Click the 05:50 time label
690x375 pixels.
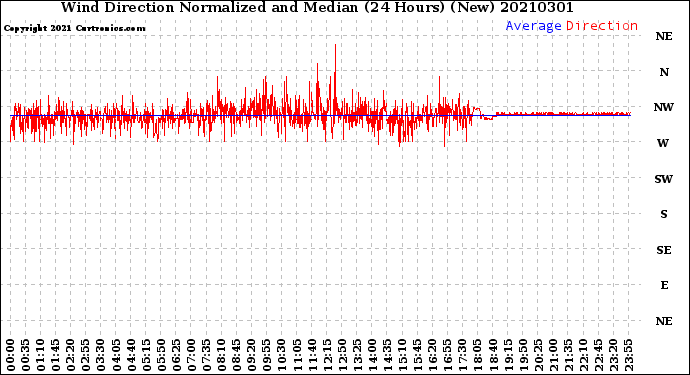point(161,355)
